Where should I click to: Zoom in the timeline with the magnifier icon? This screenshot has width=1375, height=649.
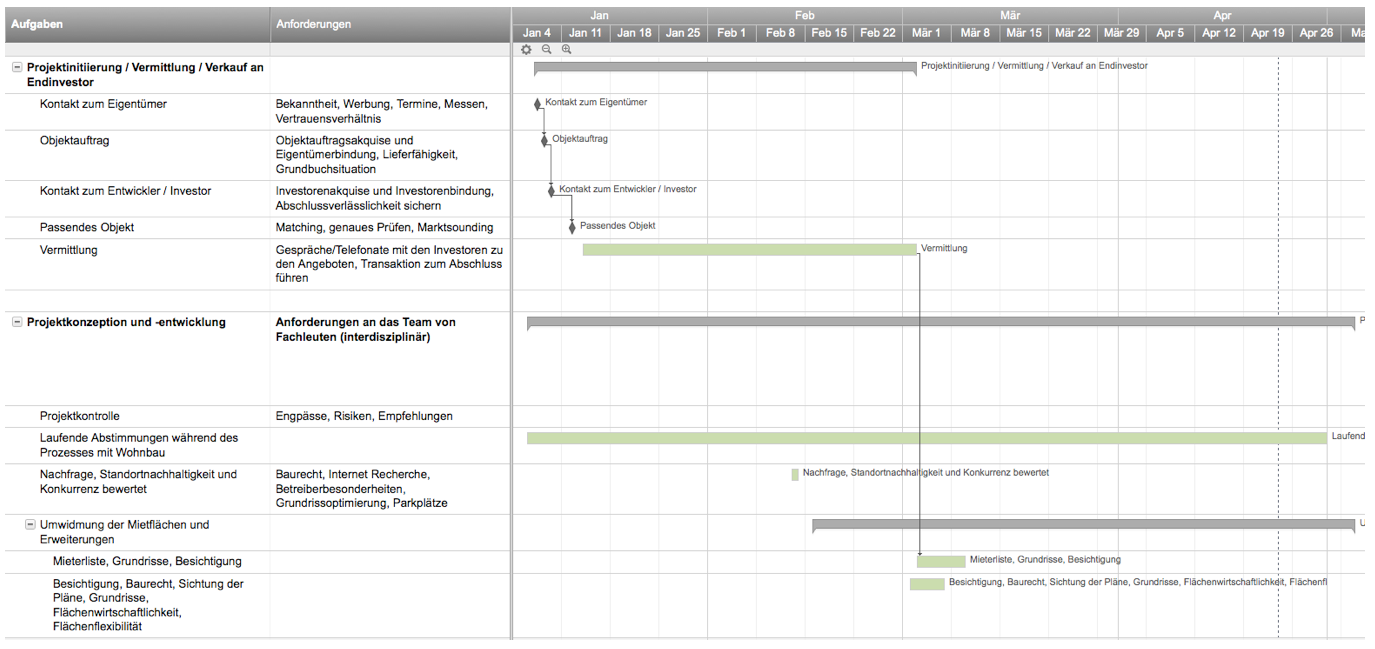[566, 48]
